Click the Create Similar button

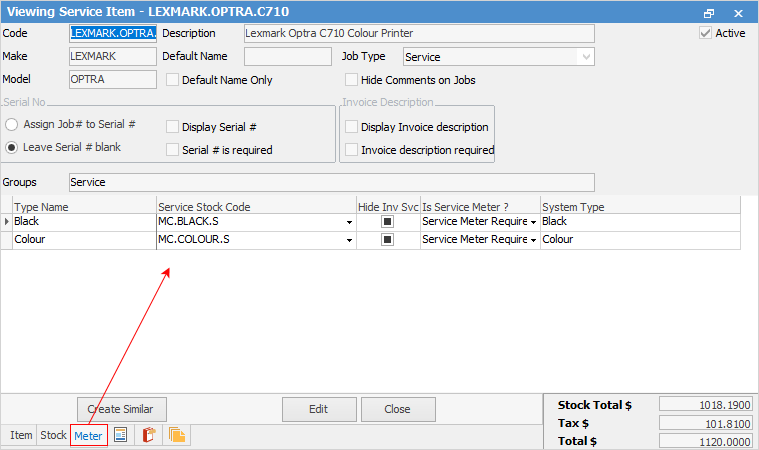(122, 409)
